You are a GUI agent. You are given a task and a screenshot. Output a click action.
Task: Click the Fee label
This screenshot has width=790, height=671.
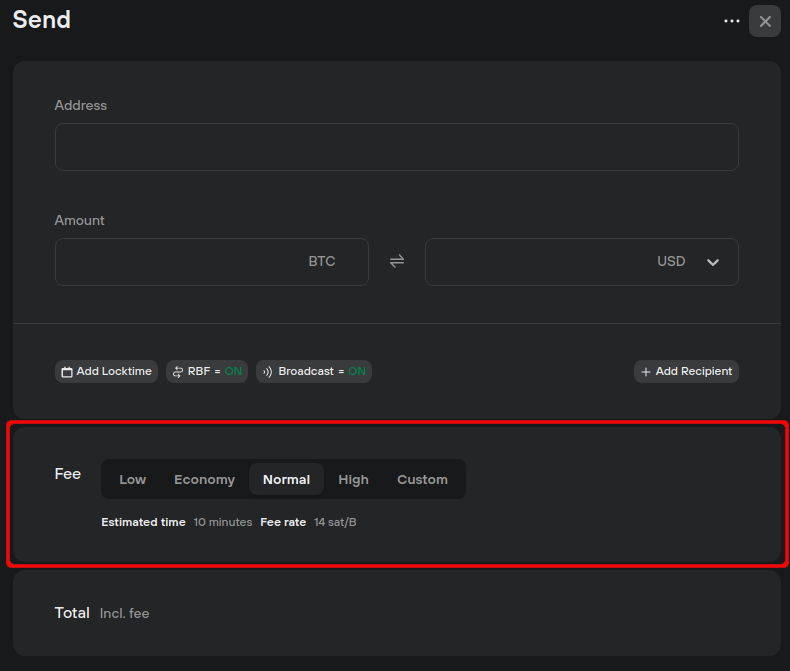click(x=68, y=474)
